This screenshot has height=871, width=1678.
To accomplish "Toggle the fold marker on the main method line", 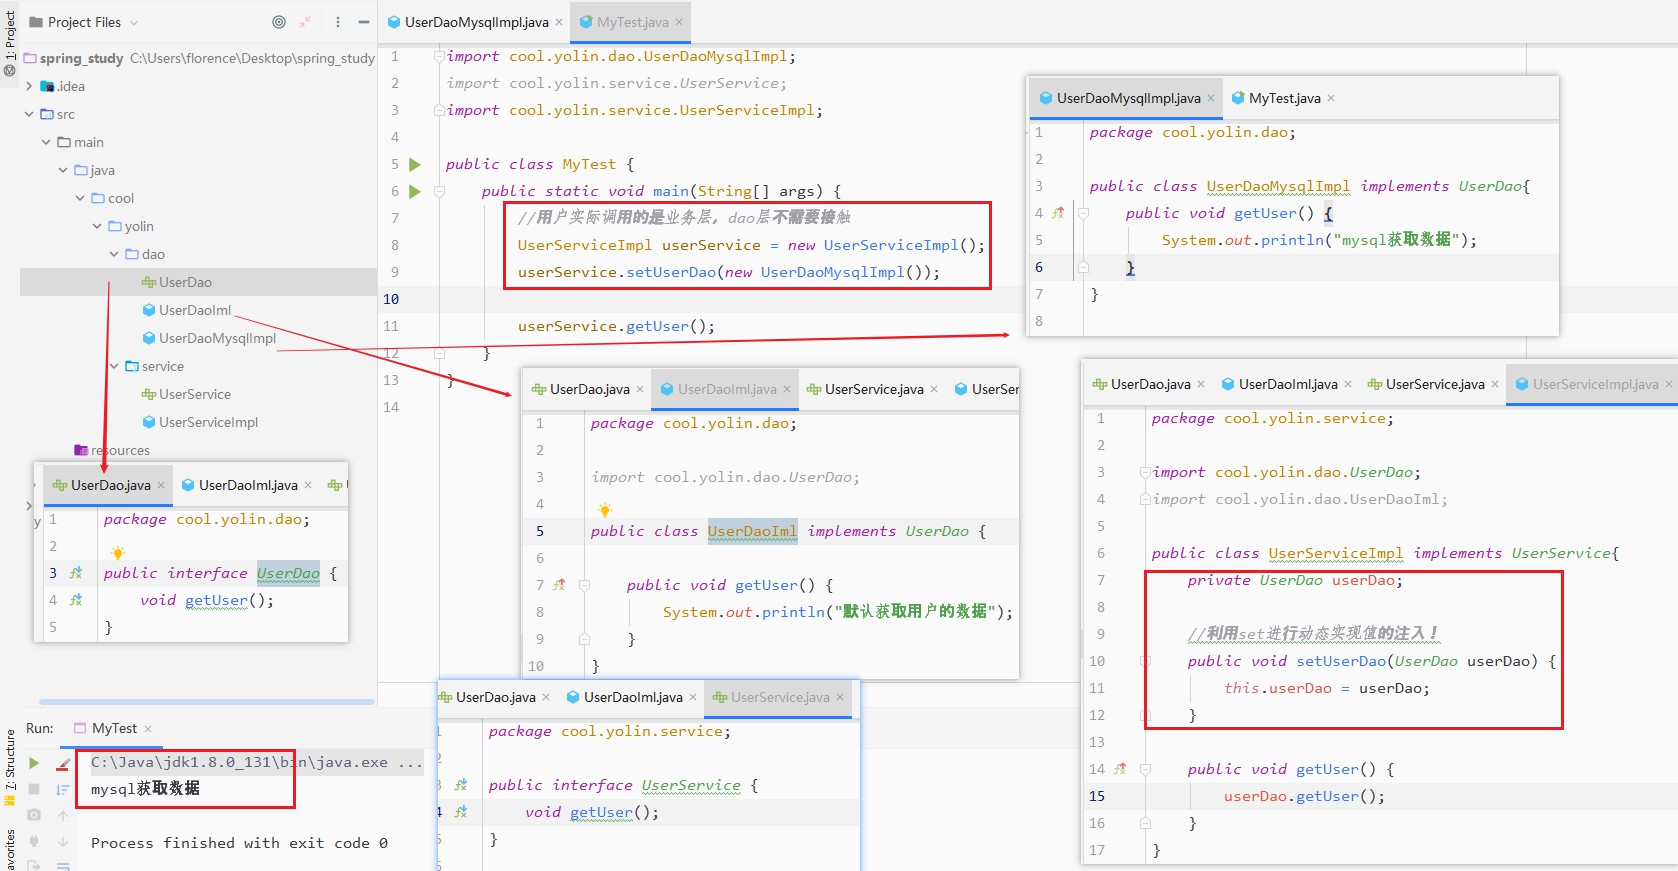I will 439,191.
